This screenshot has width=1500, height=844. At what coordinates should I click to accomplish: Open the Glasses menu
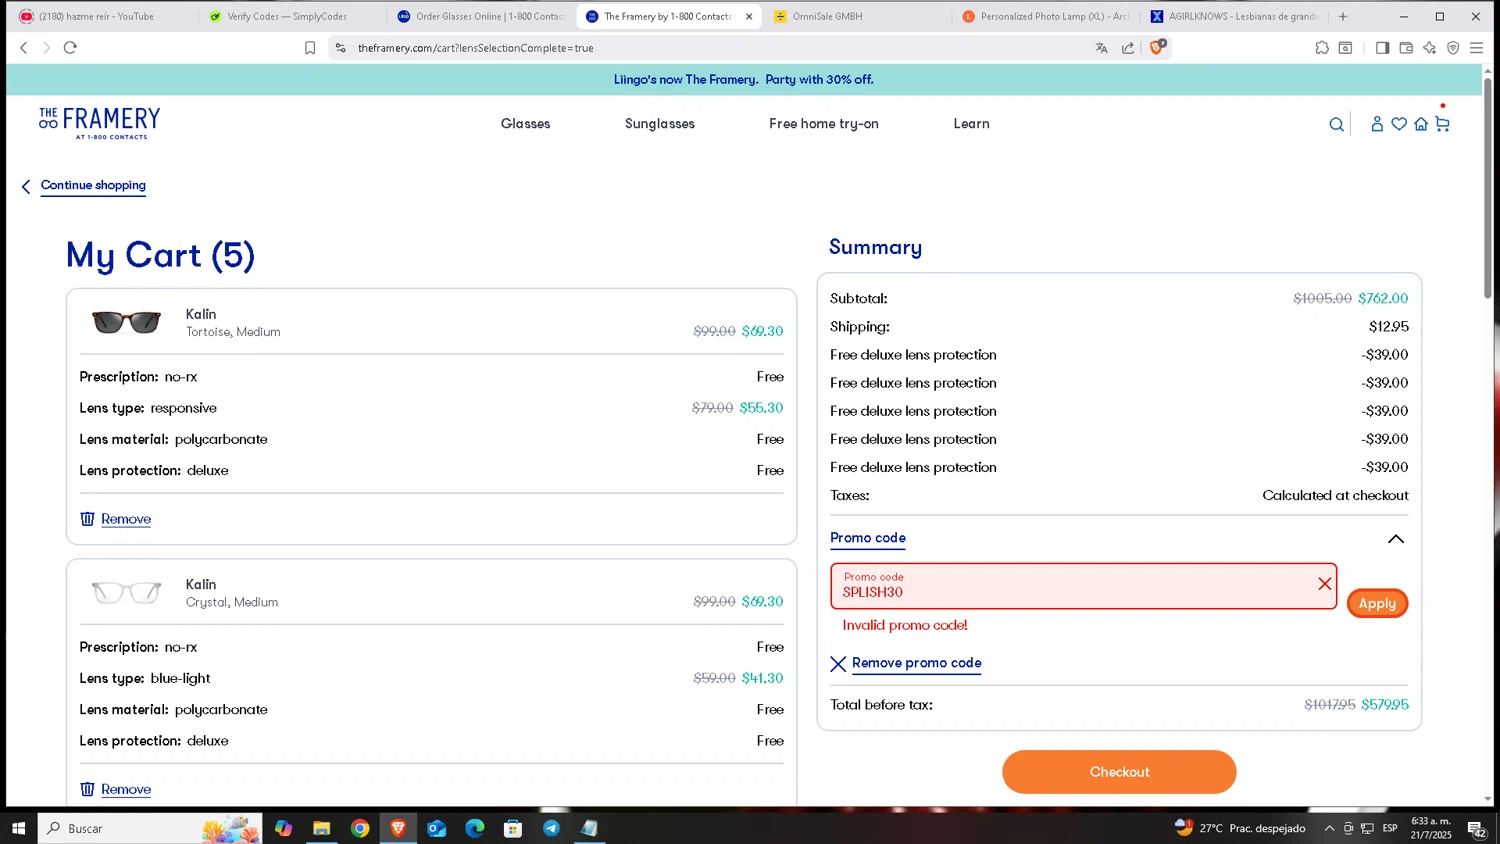pos(526,124)
